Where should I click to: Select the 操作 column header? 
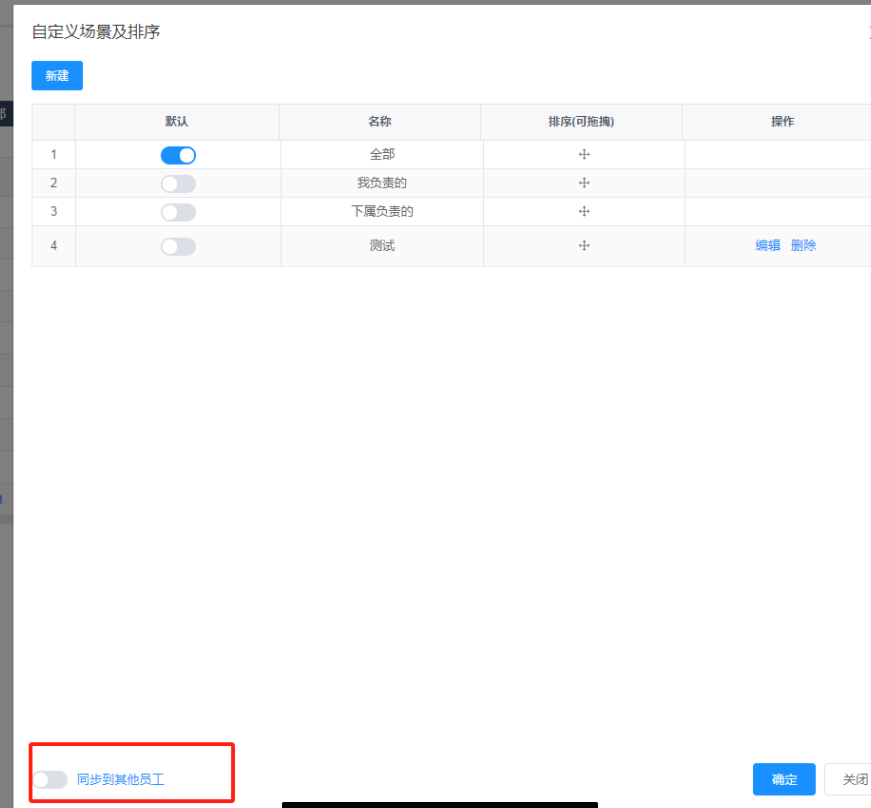pos(783,121)
